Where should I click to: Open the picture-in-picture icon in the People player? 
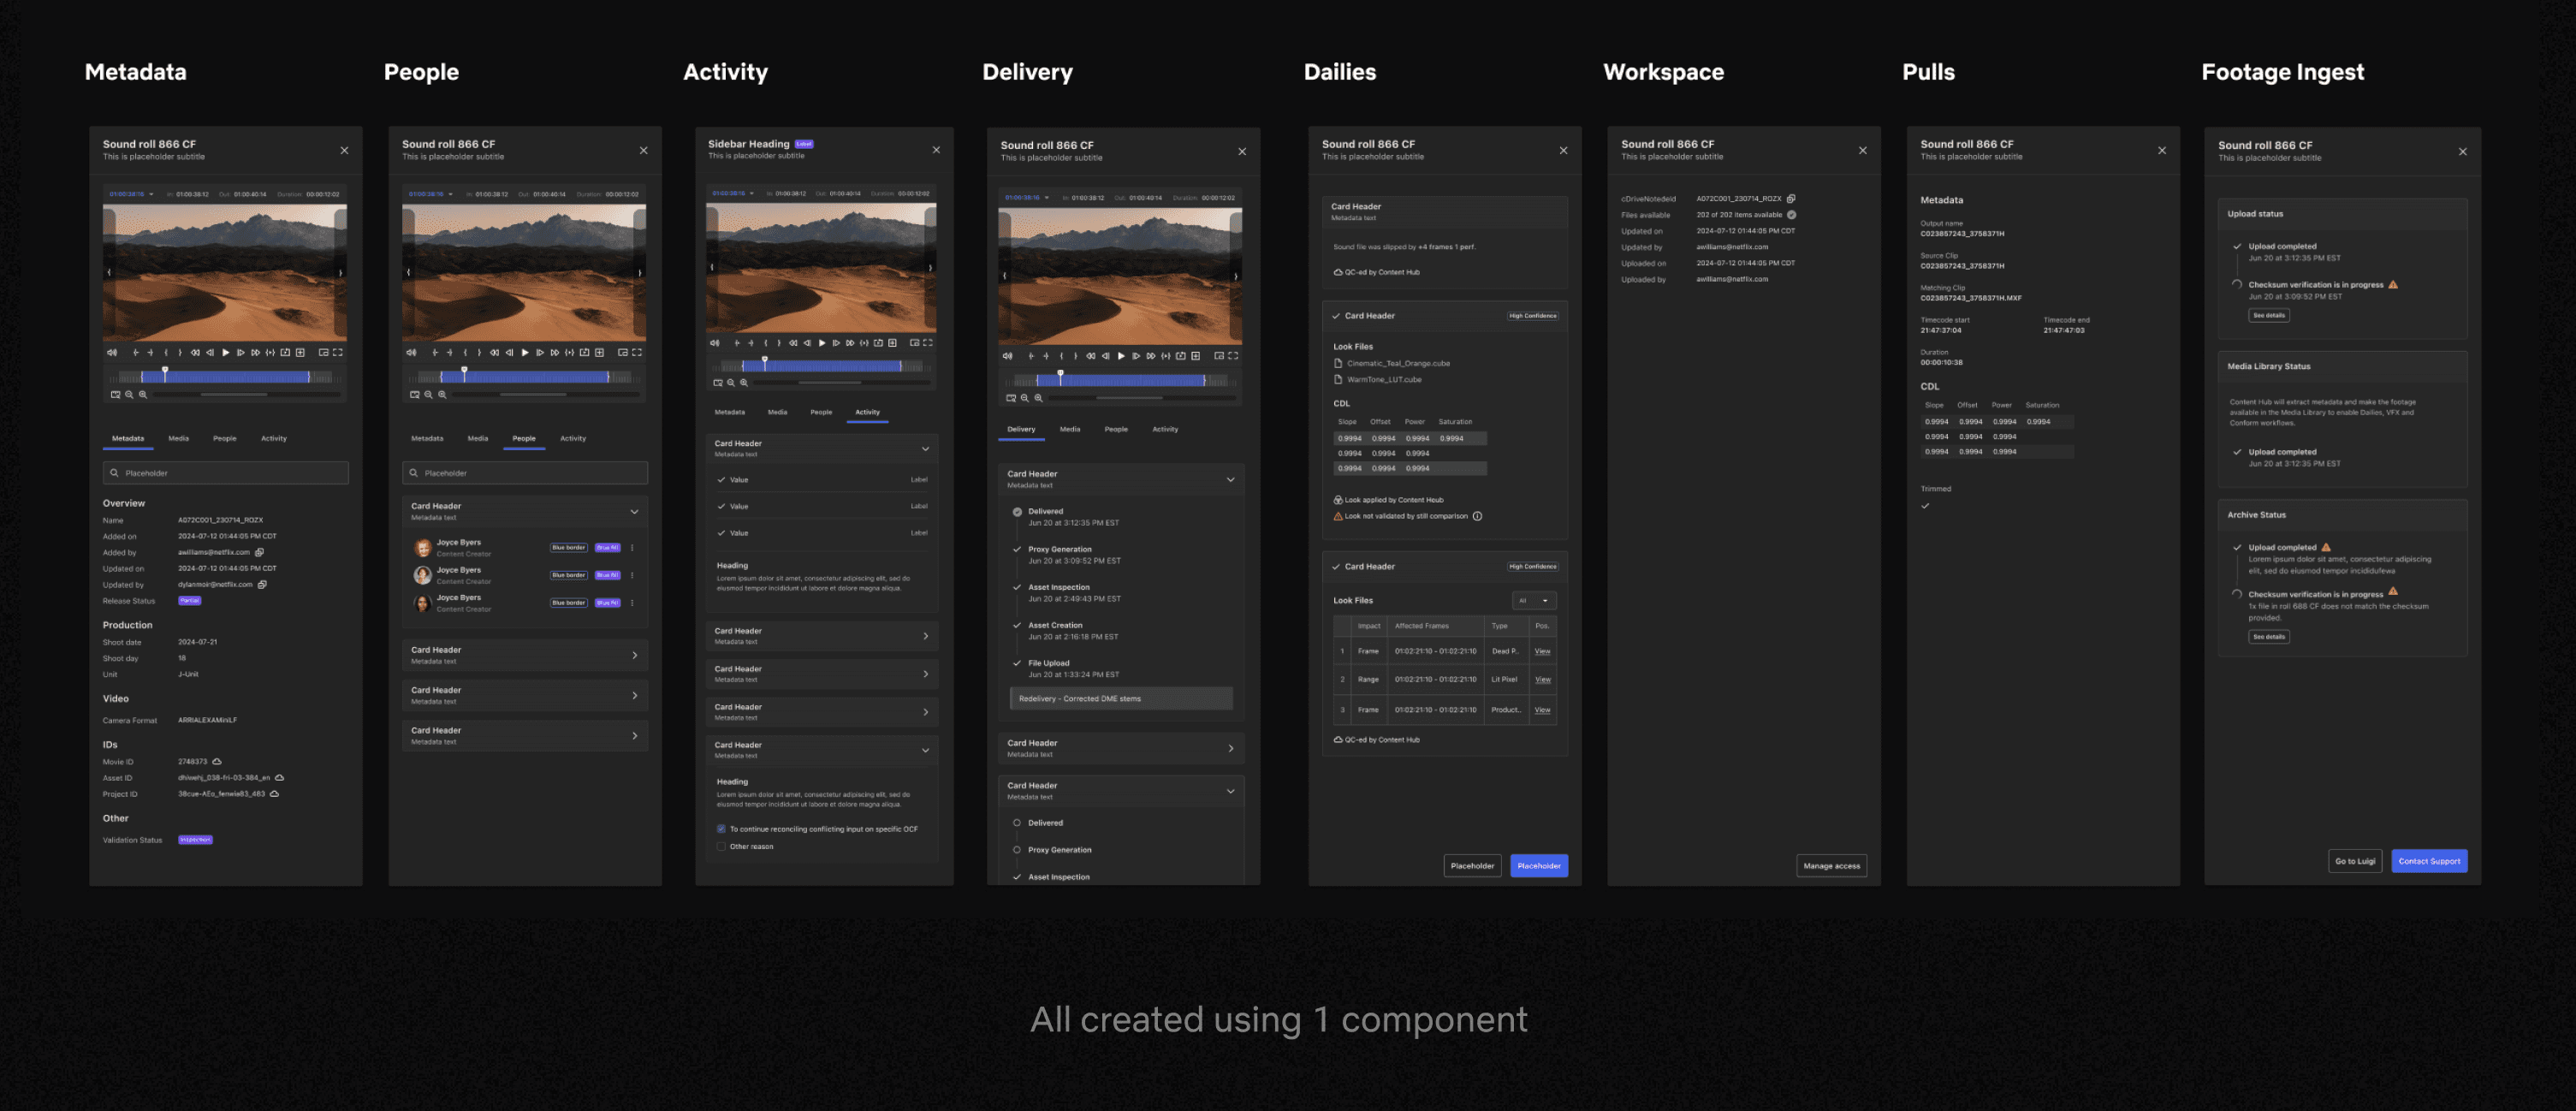click(621, 352)
